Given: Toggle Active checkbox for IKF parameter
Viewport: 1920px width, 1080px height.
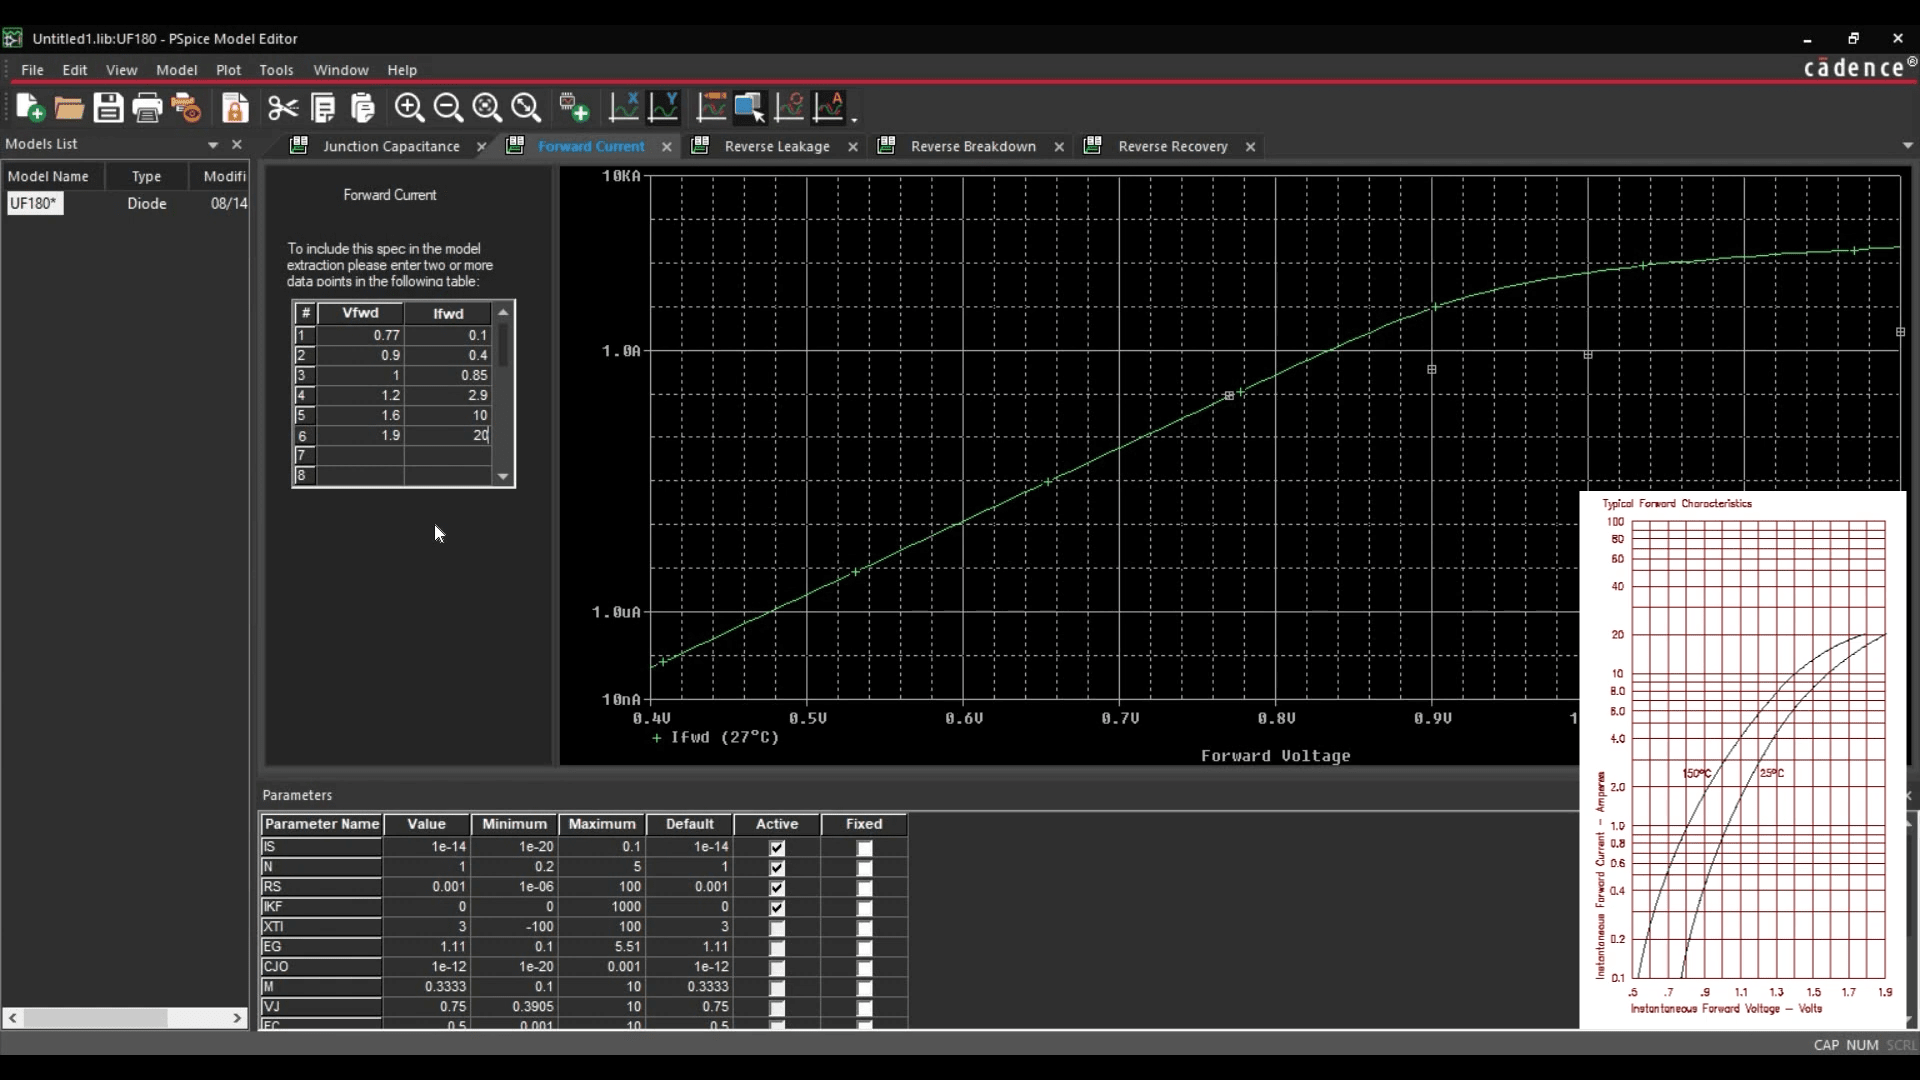Looking at the screenshot, I should (x=777, y=908).
